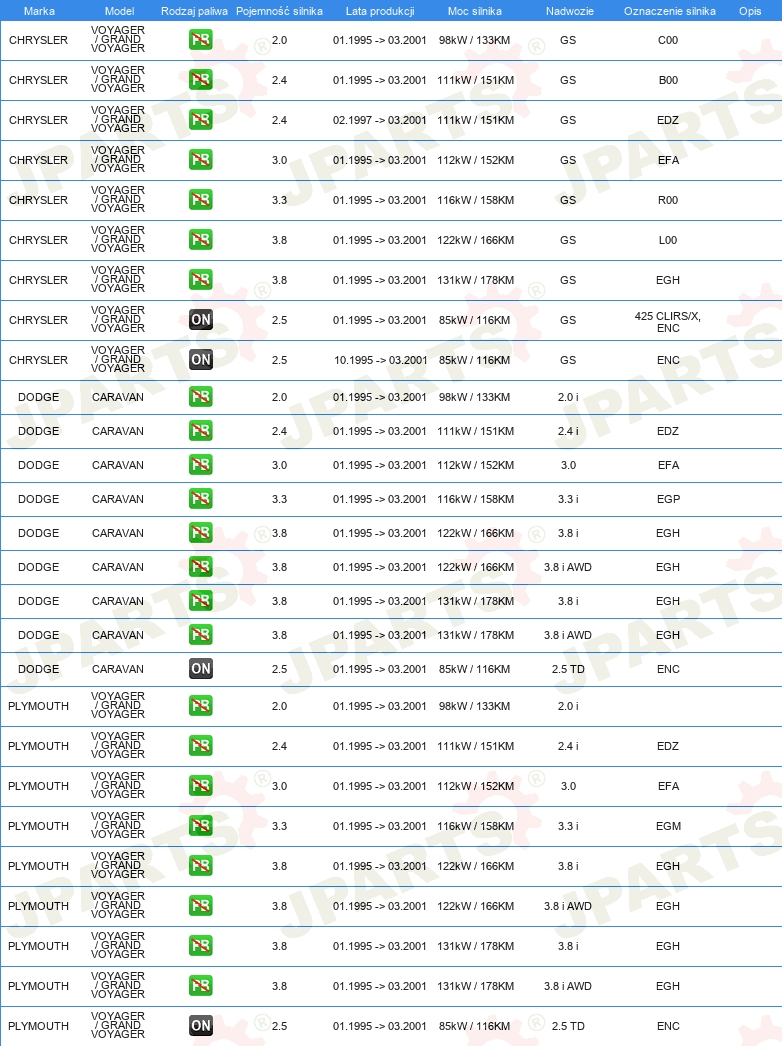Screen dimensions: 782x1046
Task: Click the petrol icon in Chrysler L00 row
Action: coord(201,240)
